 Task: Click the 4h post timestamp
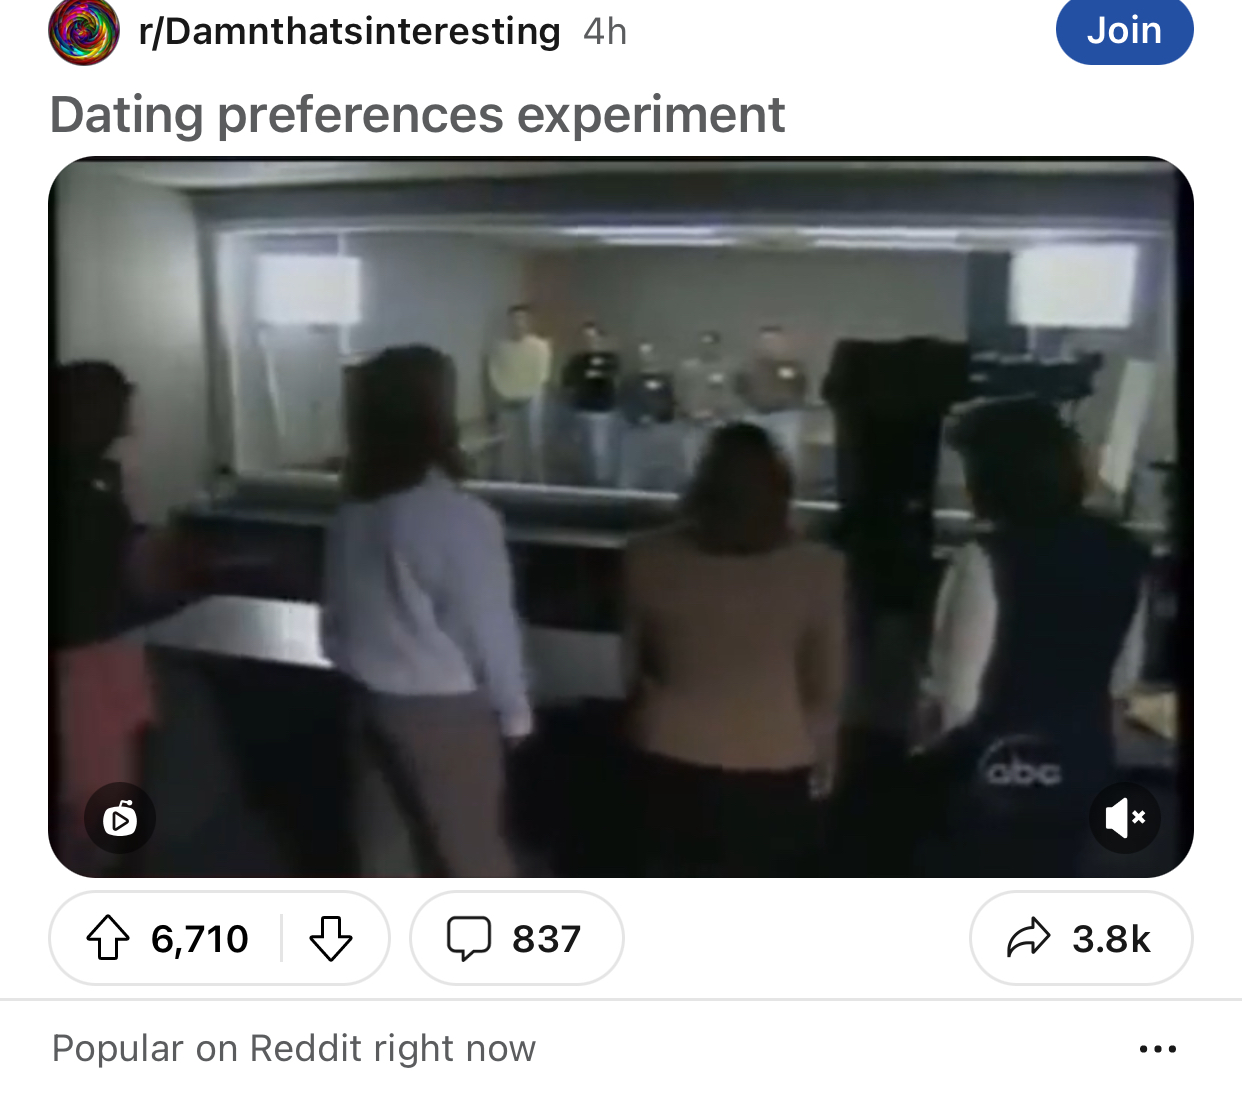pos(605,31)
